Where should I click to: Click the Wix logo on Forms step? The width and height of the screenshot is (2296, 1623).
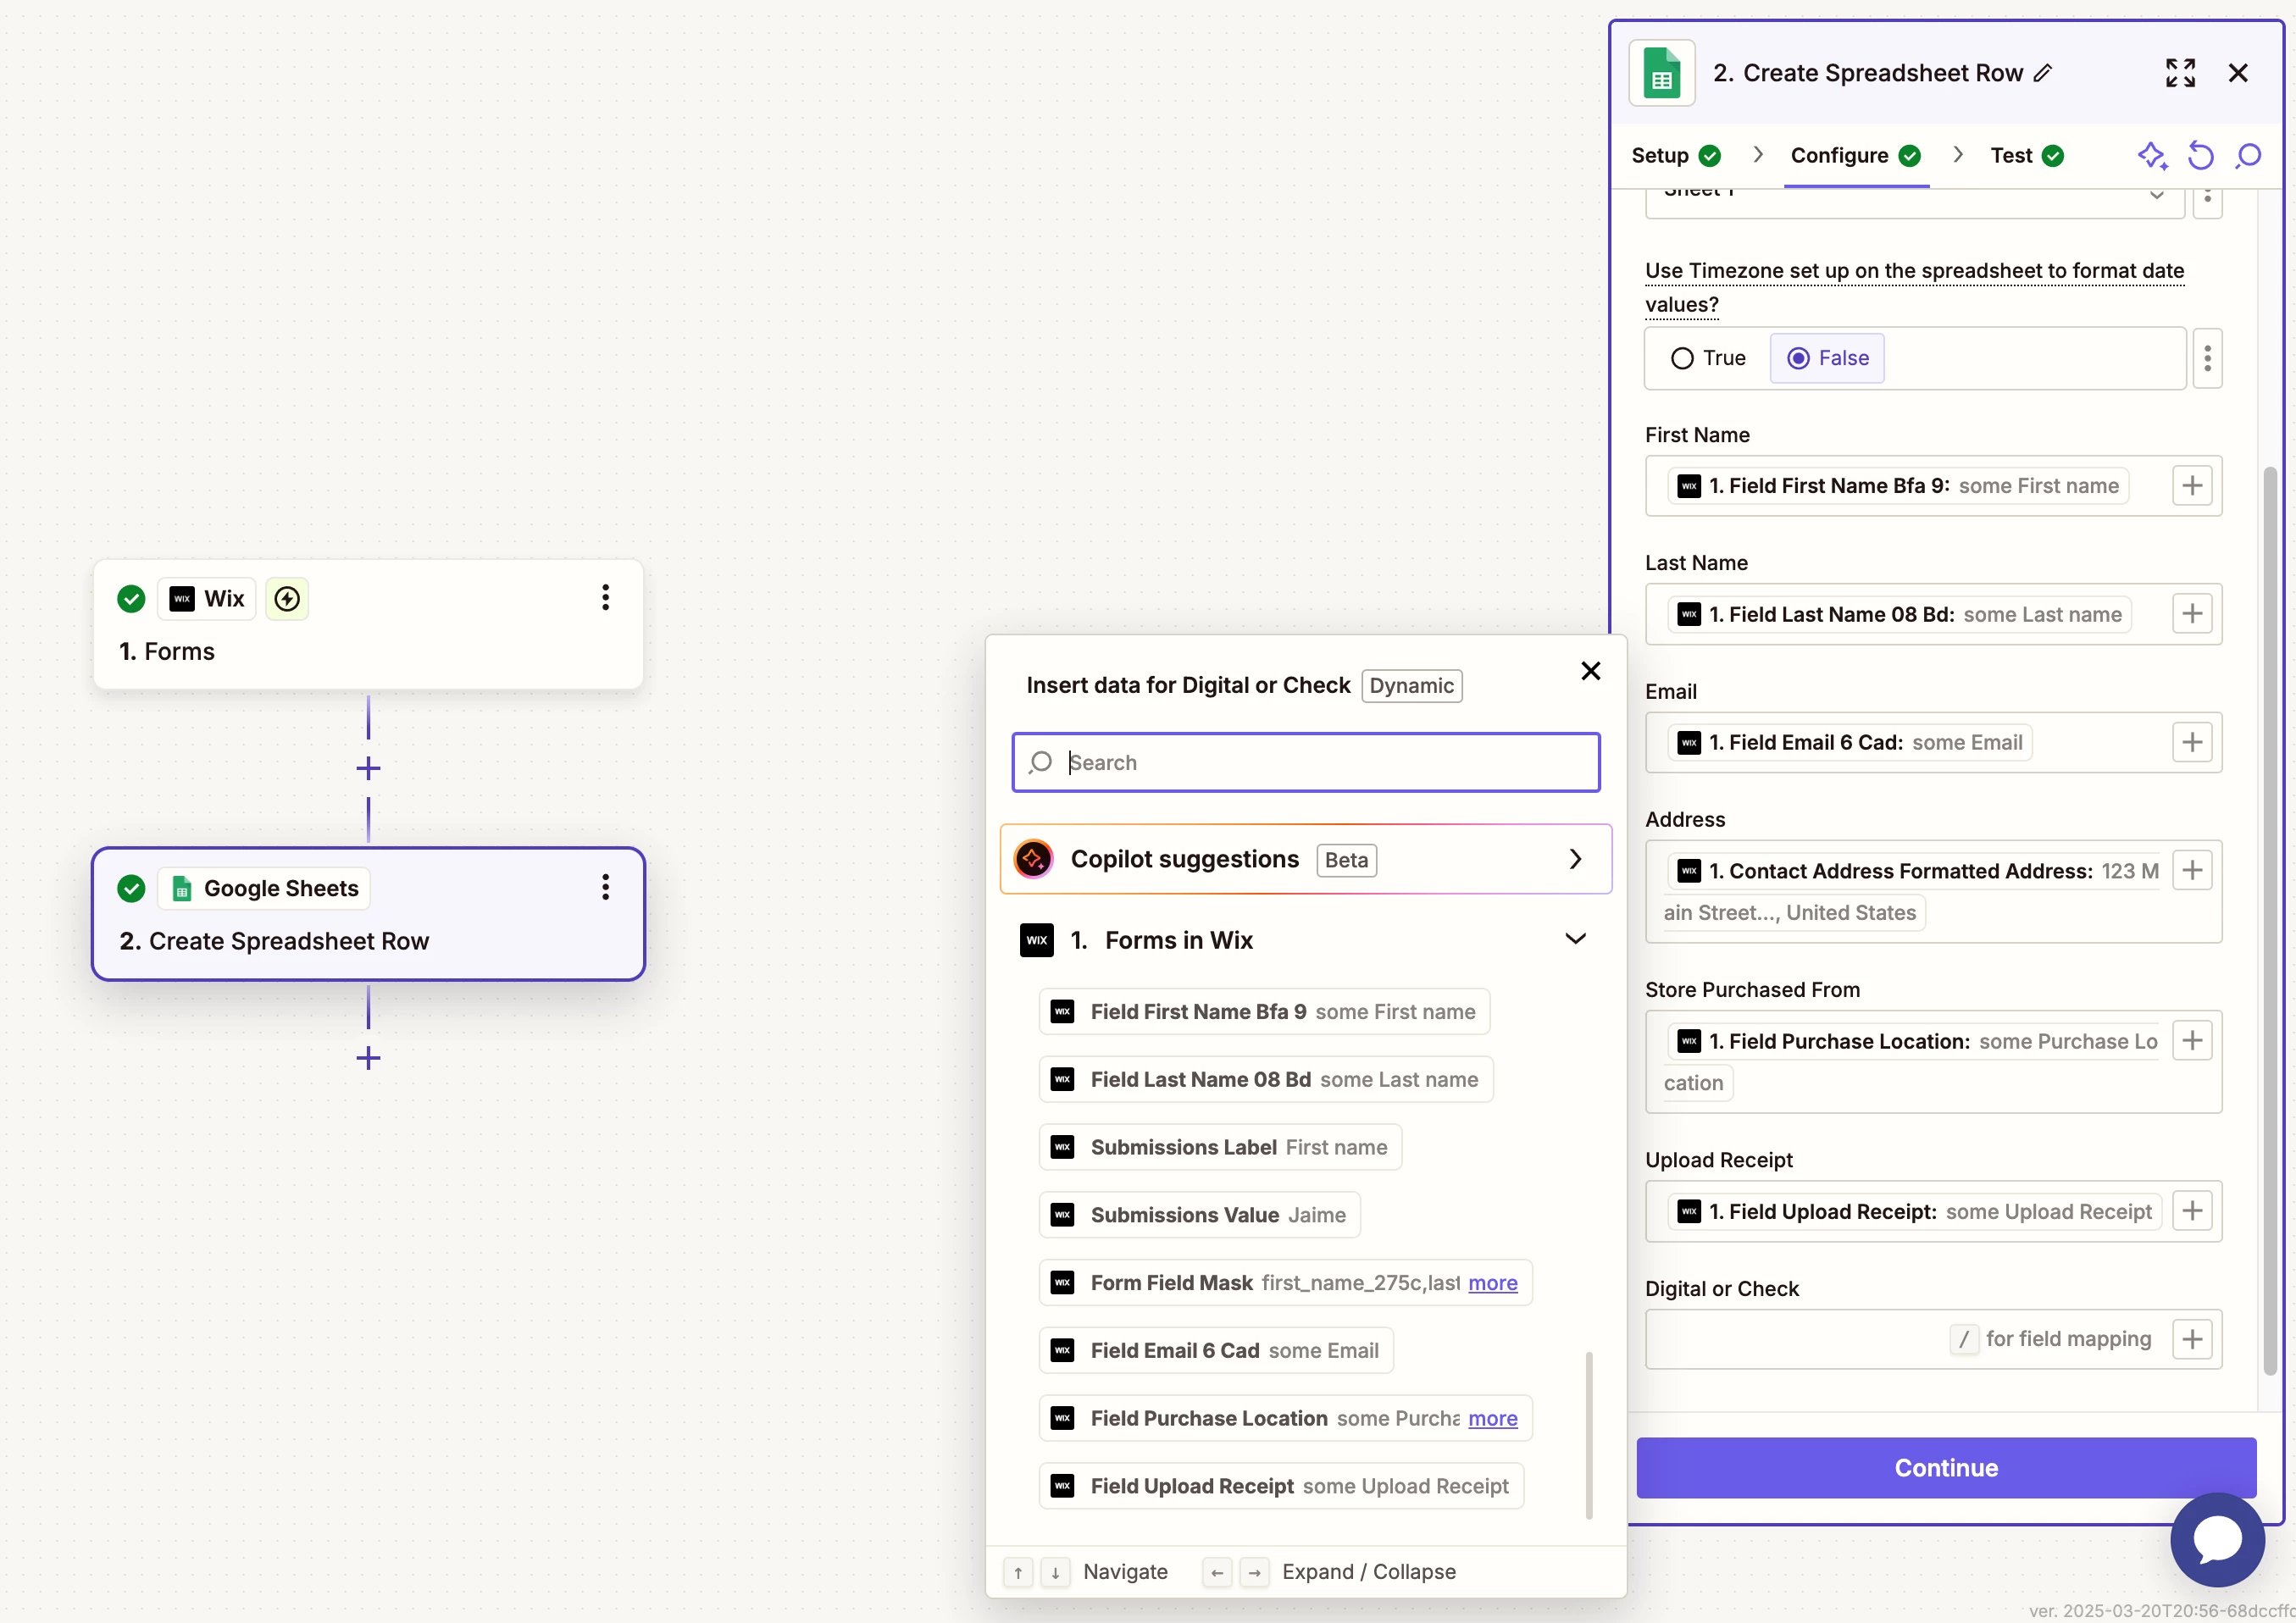[181, 599]
